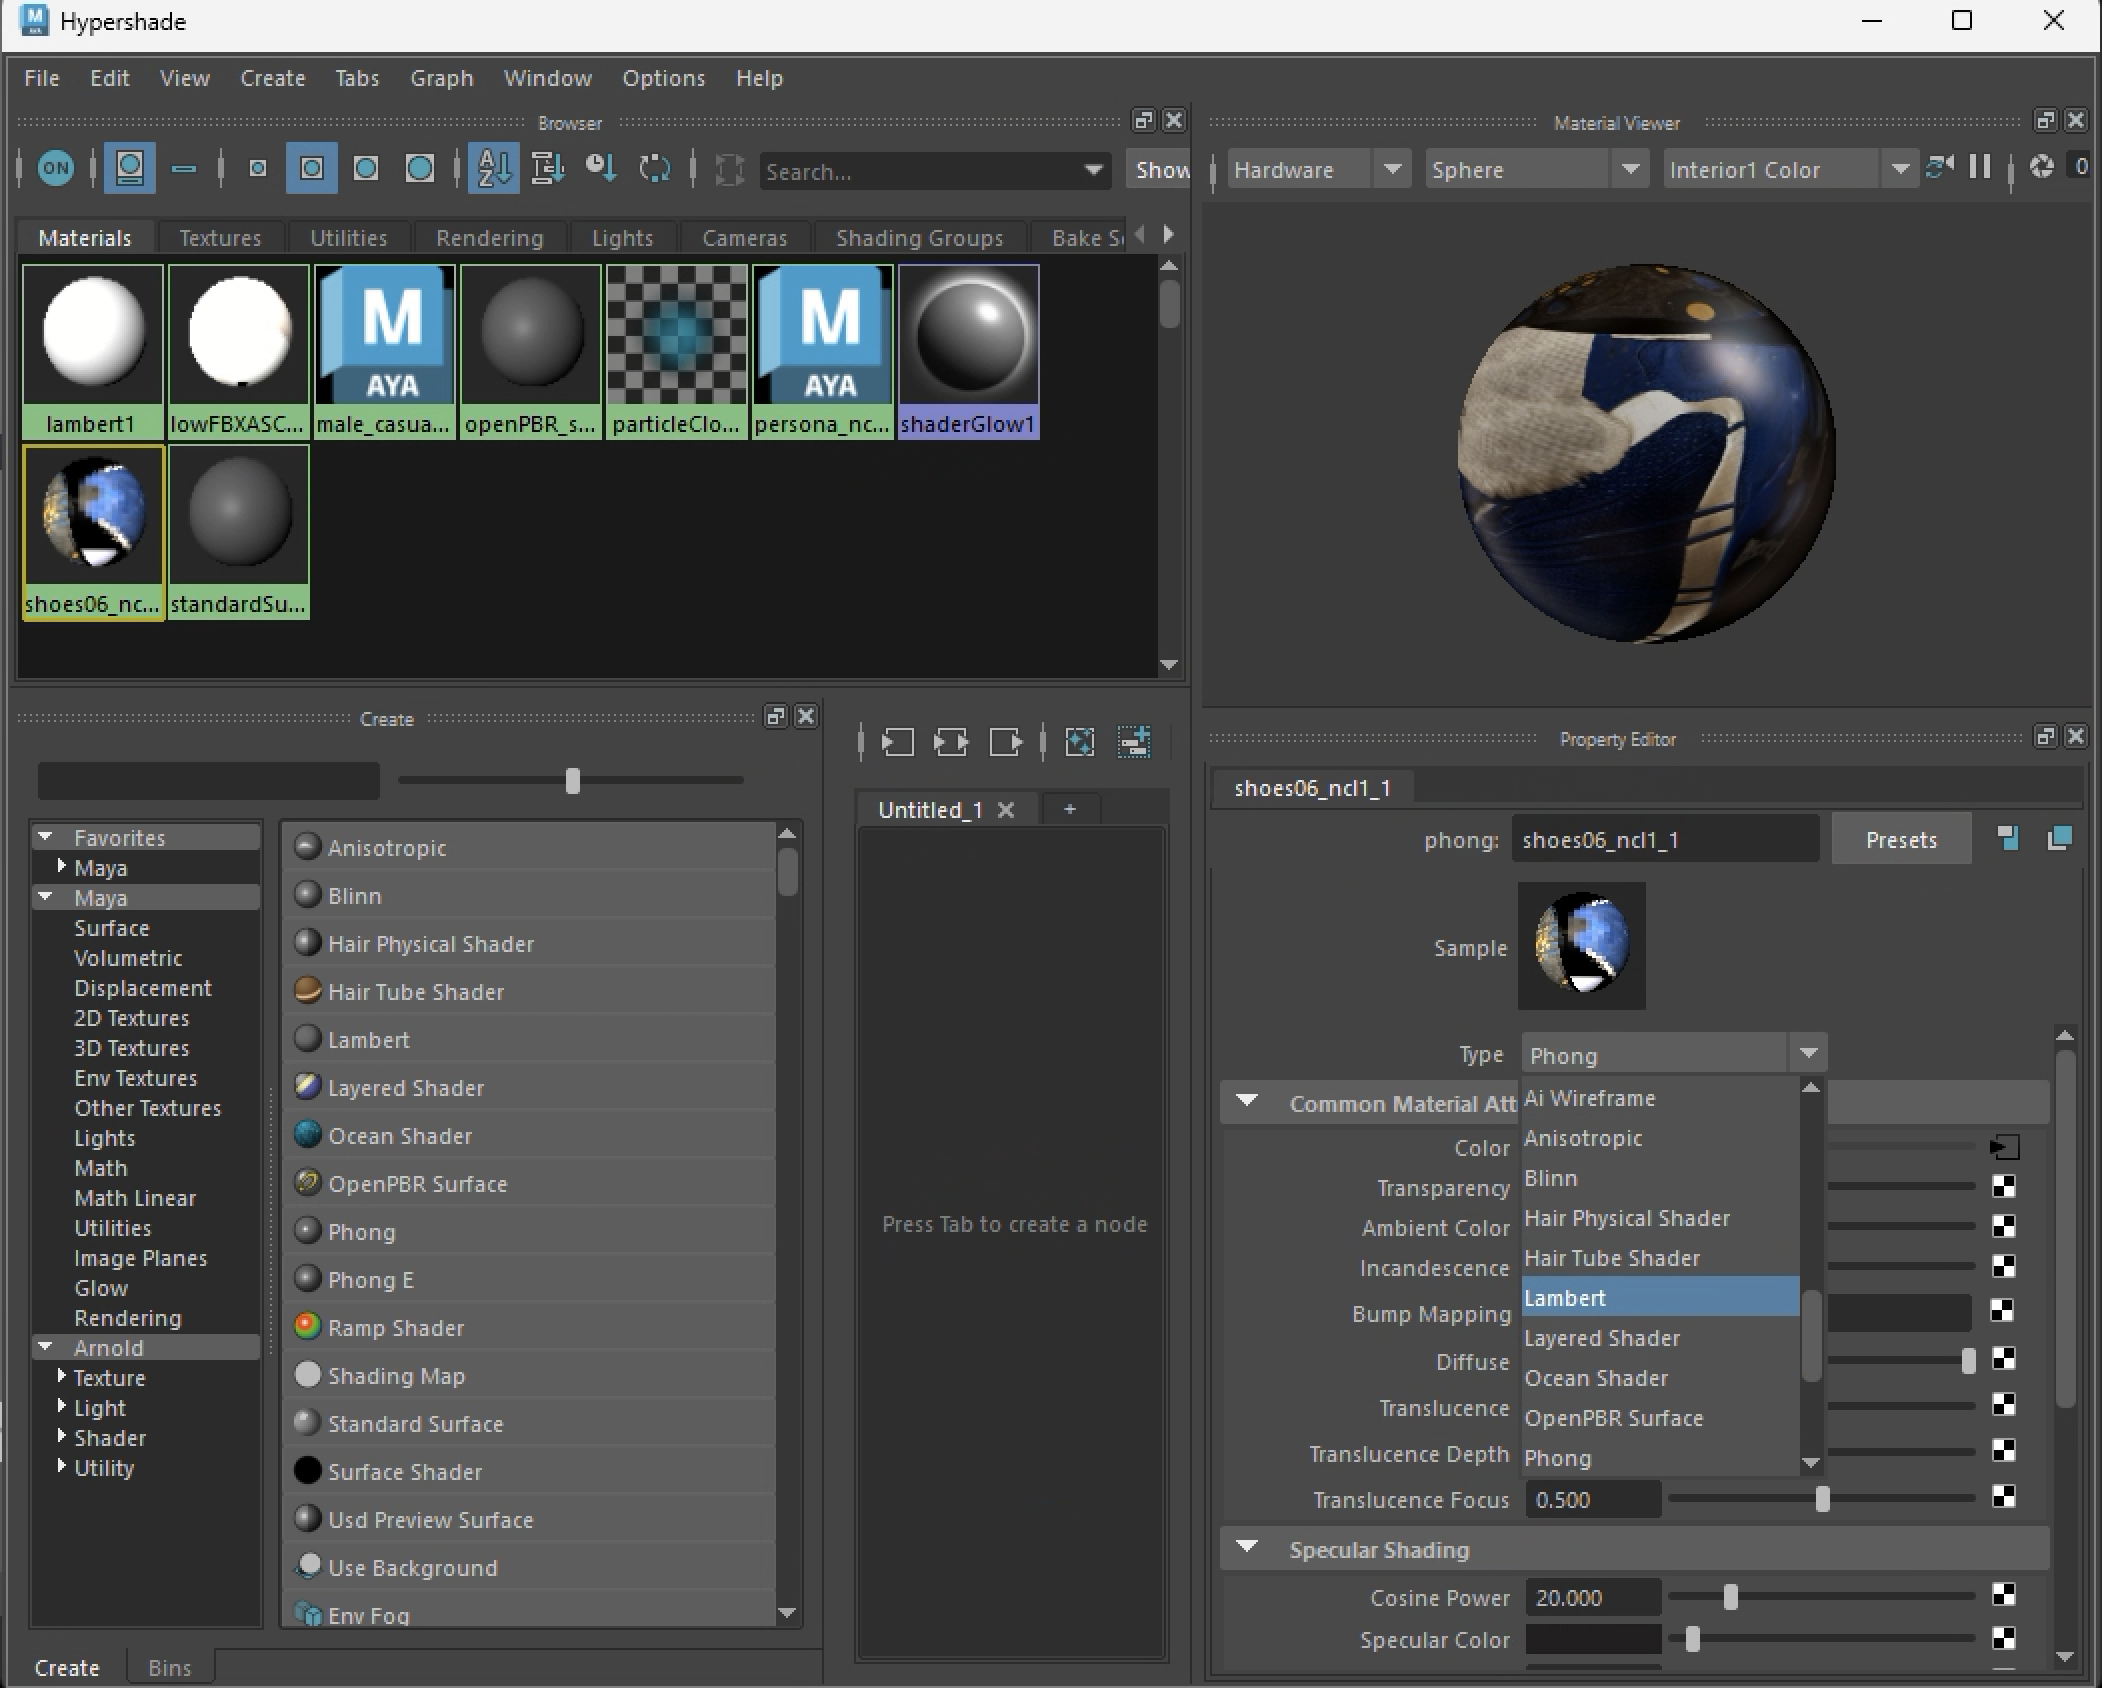Click the sort by name A-Z icon

(x=493, y=168)
